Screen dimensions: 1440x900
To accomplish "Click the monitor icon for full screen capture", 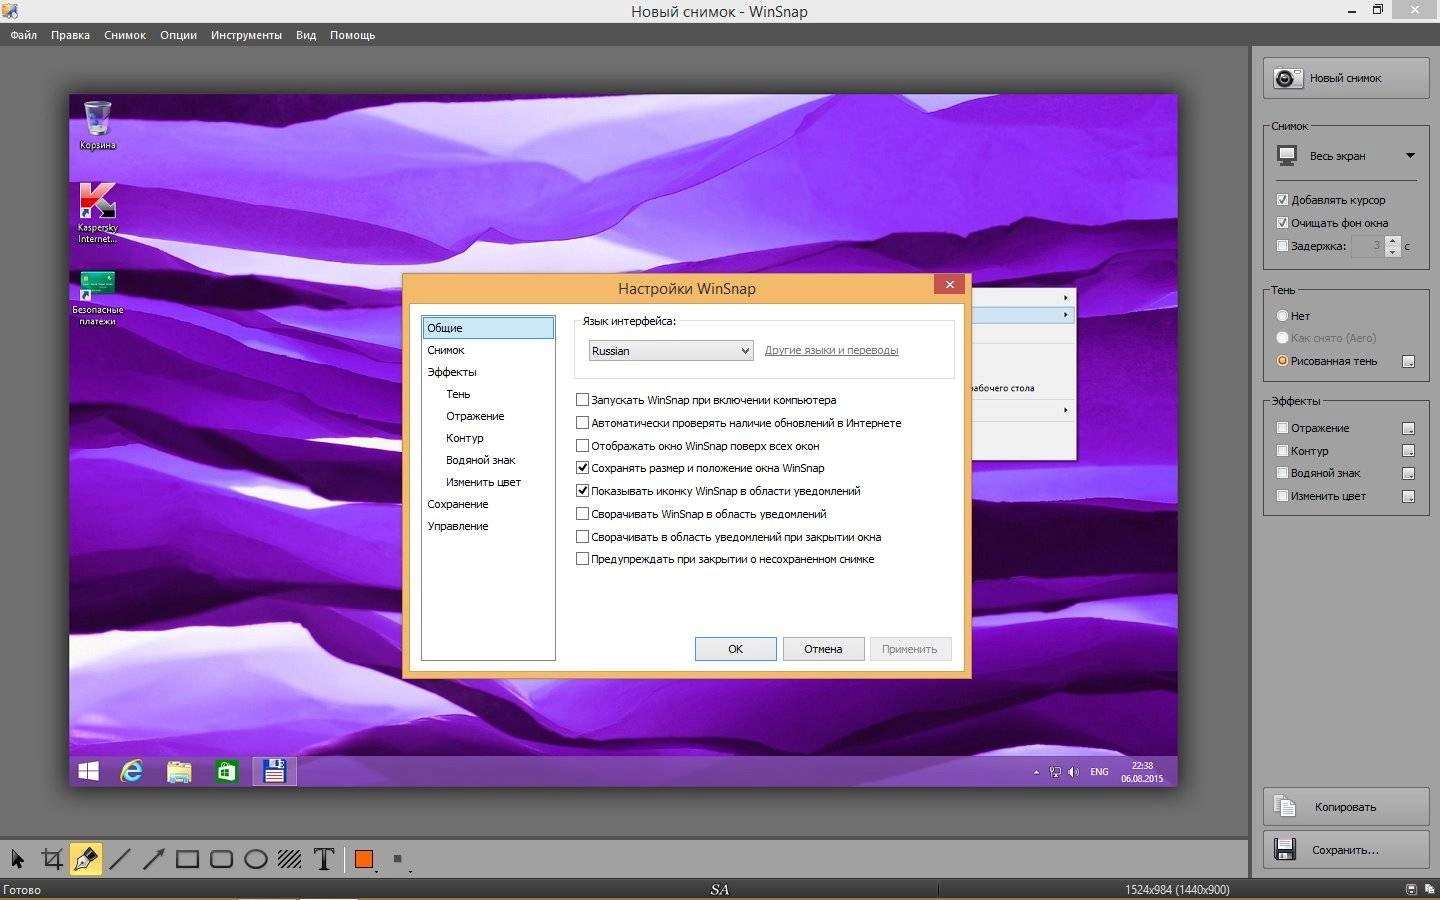I will [x=1287, y=156].
